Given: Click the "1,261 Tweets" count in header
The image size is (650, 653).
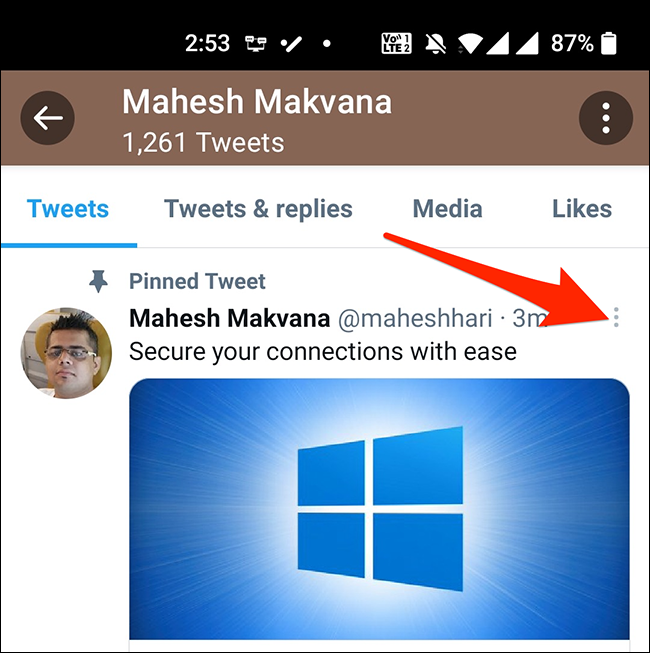Looking at the screenshot, I should (203, 142).
